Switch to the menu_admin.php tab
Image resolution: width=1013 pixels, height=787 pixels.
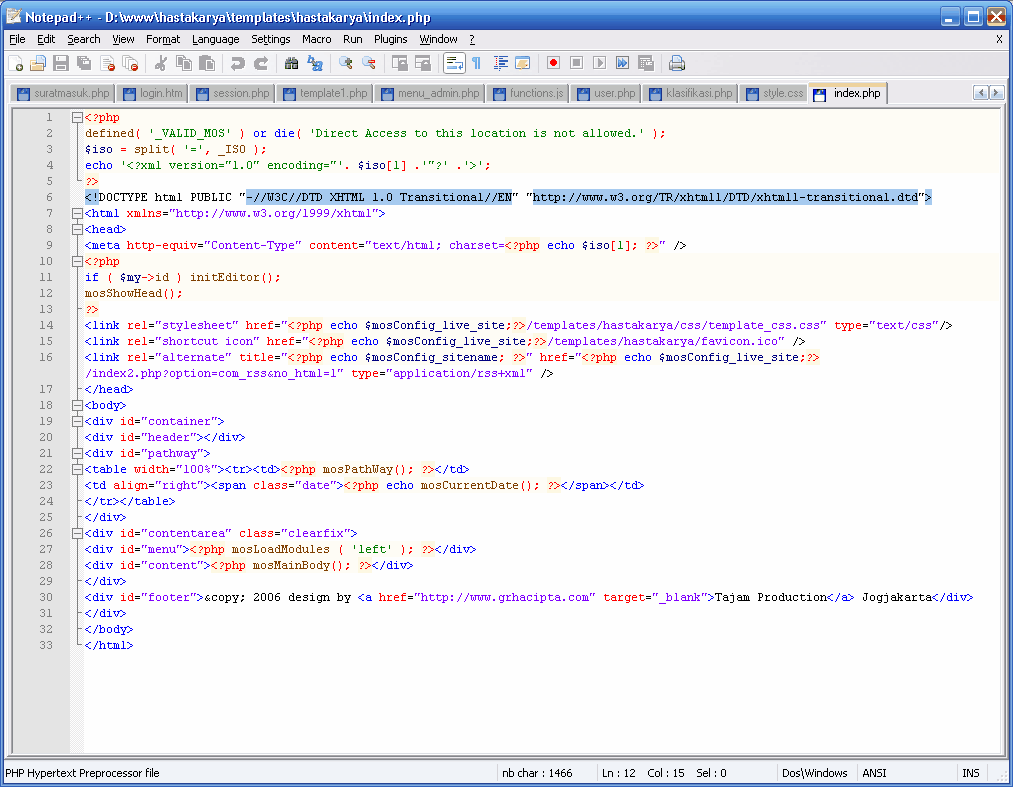click(430, 93)
